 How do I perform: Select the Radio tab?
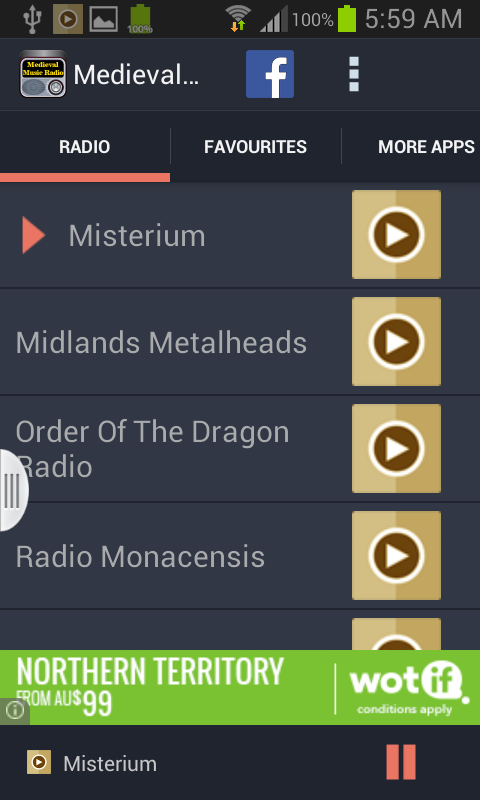tap(85, 147)
